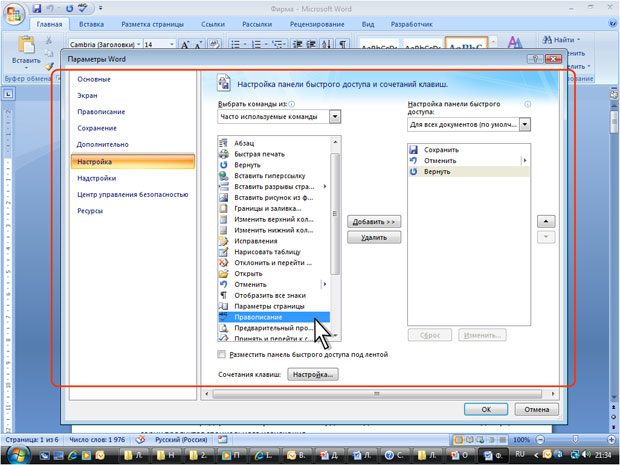
Task: Open font size 14 dropdown in ribbon
Action: (172, 44)
